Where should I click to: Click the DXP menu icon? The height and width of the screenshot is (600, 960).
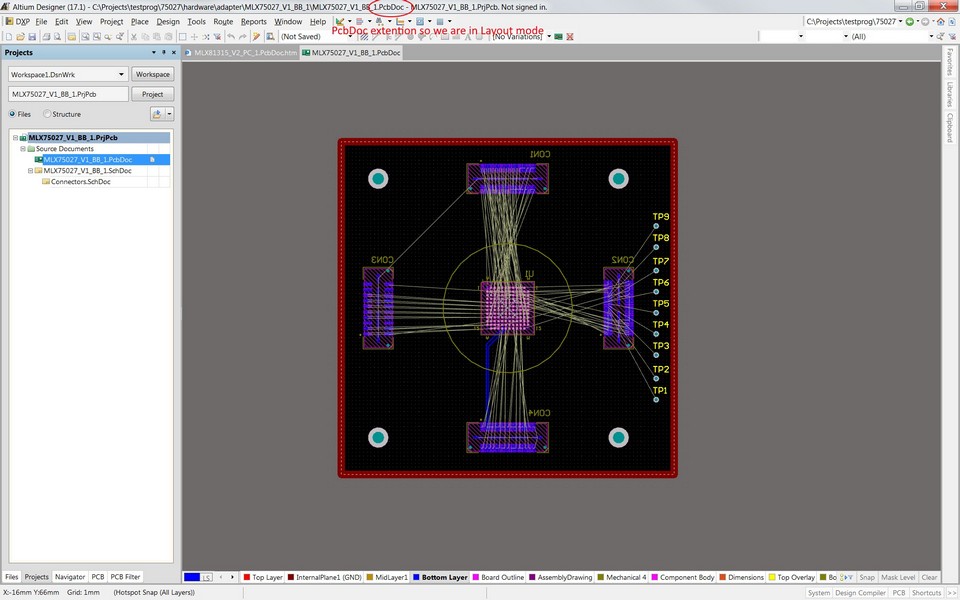(17, 21)
